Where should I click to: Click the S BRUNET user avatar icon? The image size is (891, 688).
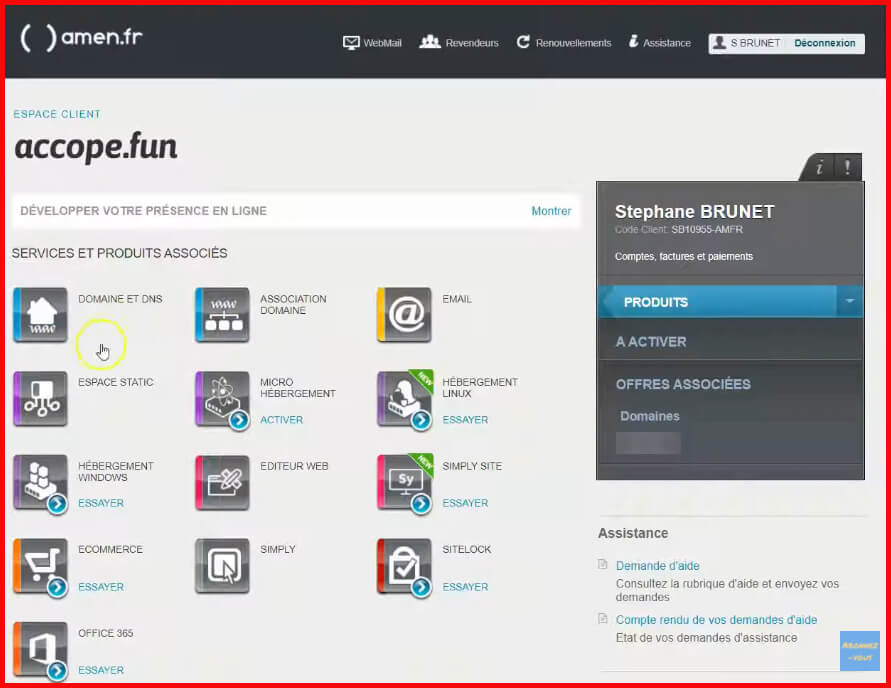pyautogui.click(x=719, y=43)
